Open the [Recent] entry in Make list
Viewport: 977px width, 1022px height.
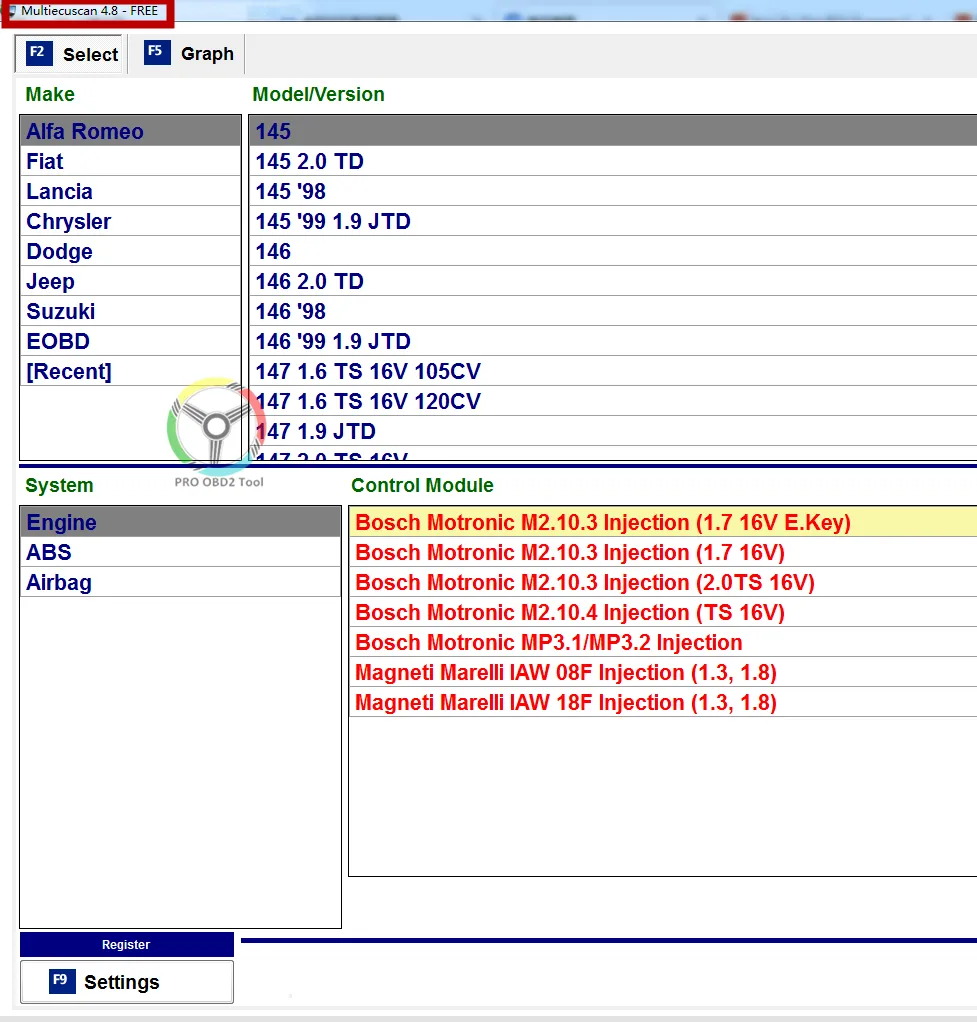[x=130, y=371]
